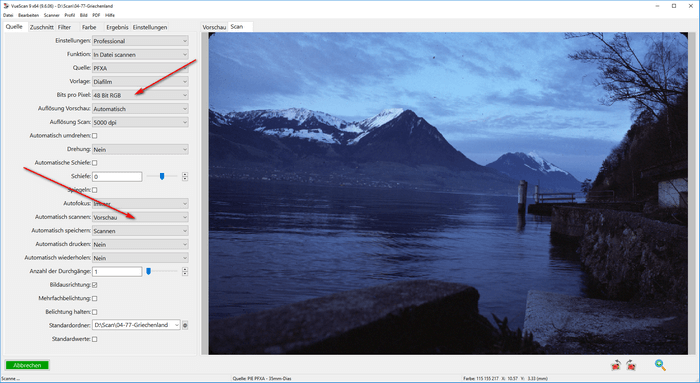Screen dimensions: 700x383
Task: Toggle the Bildausrichtung checkbox off
Action: (95, 285)
